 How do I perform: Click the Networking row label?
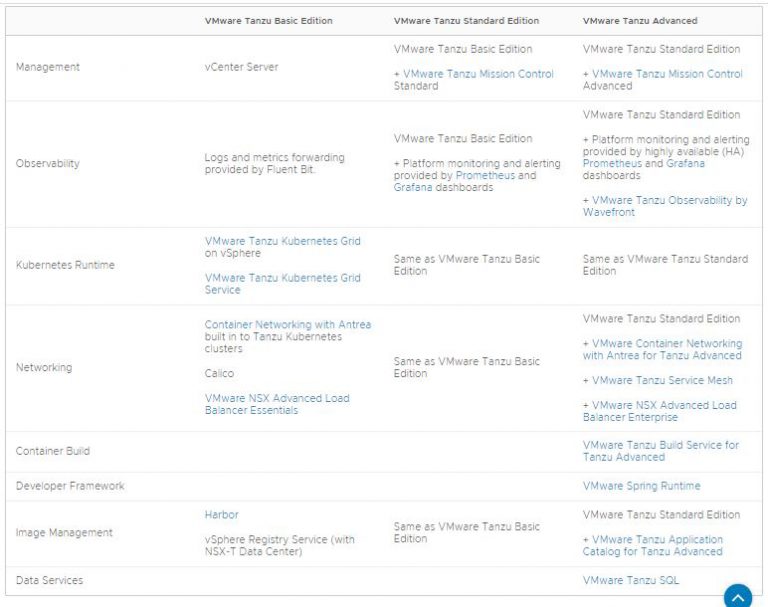click(x=44, y=367)
